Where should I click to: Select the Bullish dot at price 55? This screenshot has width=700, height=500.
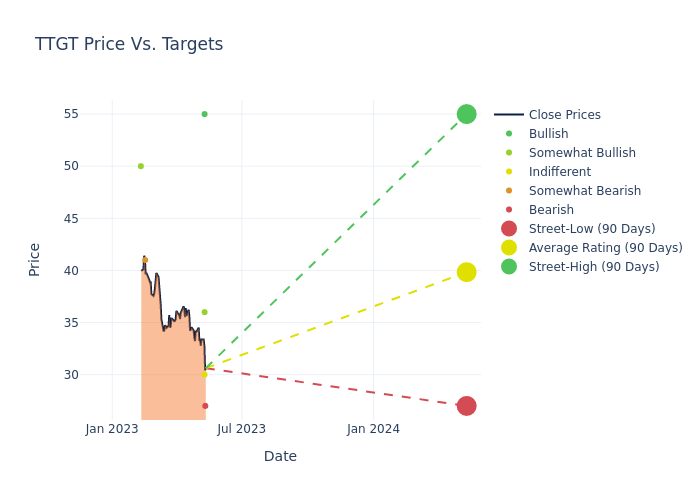pos(204,114)
